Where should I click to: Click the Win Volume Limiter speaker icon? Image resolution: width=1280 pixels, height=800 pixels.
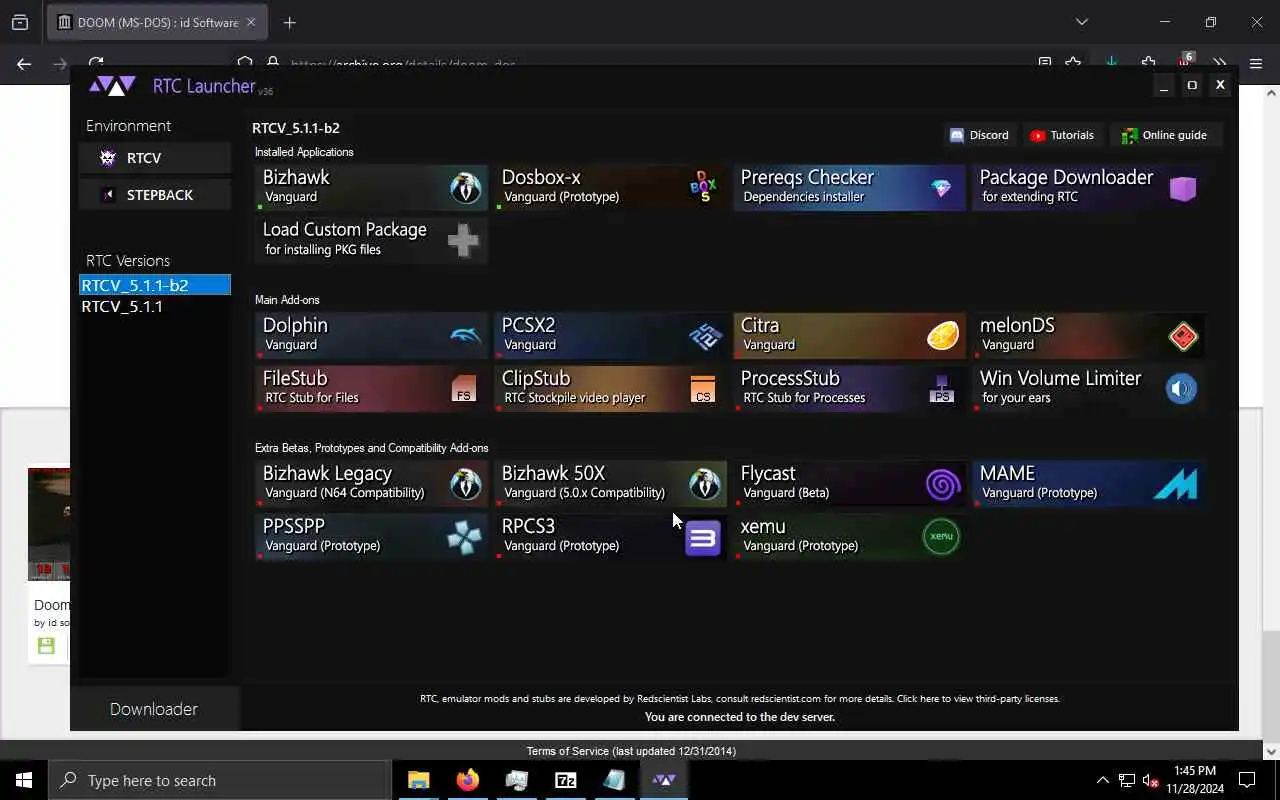coord(1182,388)
